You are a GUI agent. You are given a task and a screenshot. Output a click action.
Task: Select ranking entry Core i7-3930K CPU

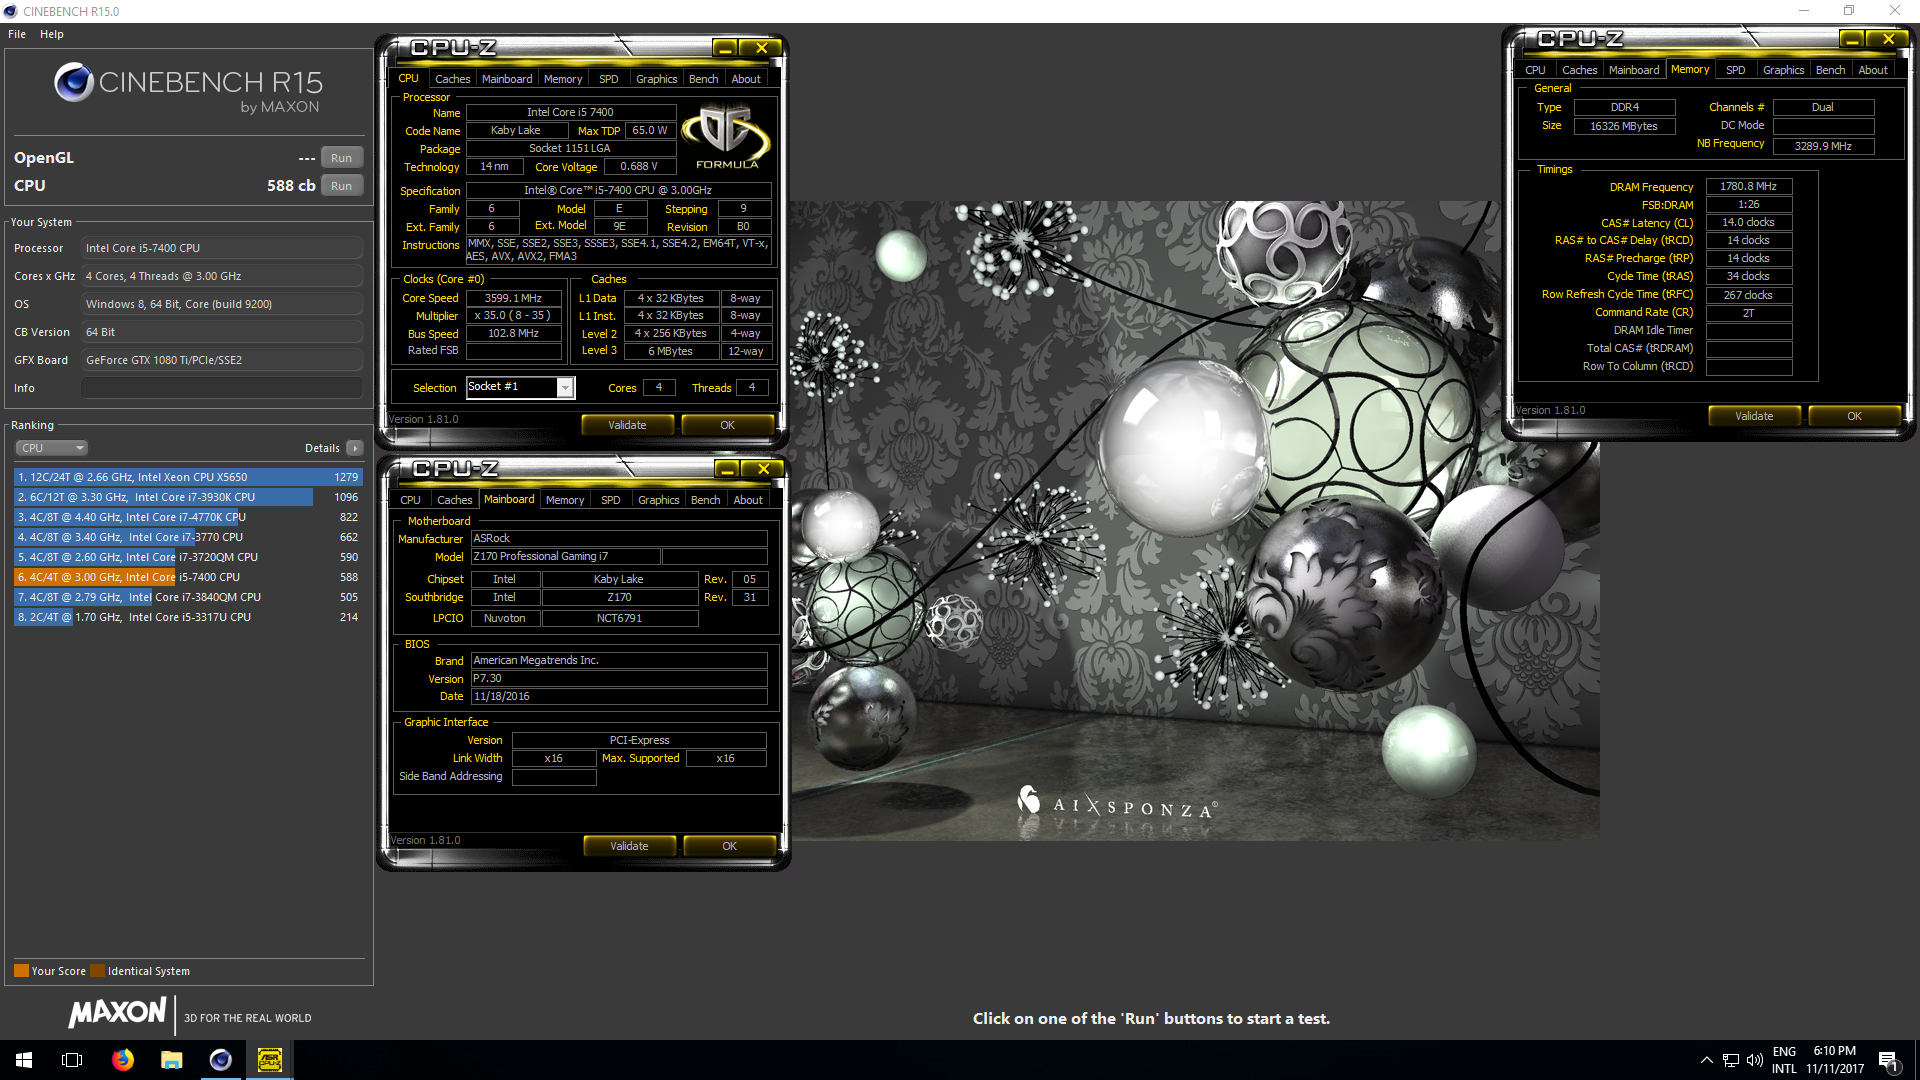(x=188, y=497)
